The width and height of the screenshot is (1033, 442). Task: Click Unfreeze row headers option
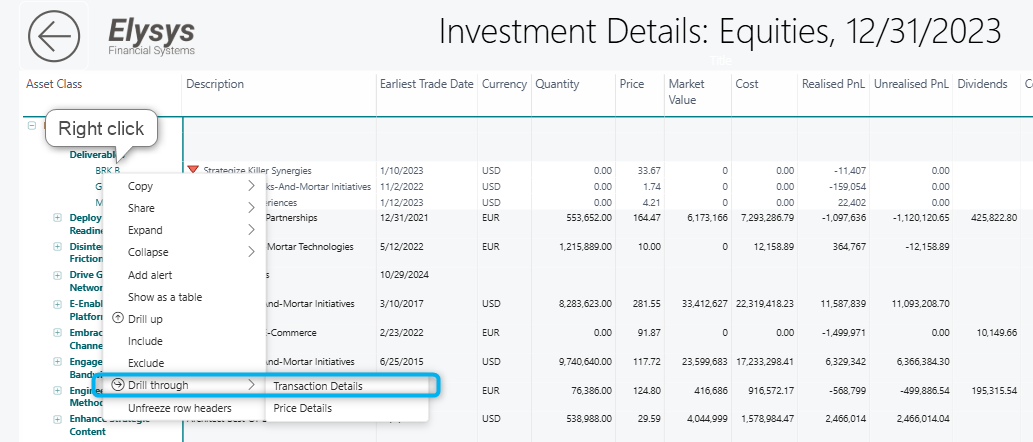click(180, 408)
